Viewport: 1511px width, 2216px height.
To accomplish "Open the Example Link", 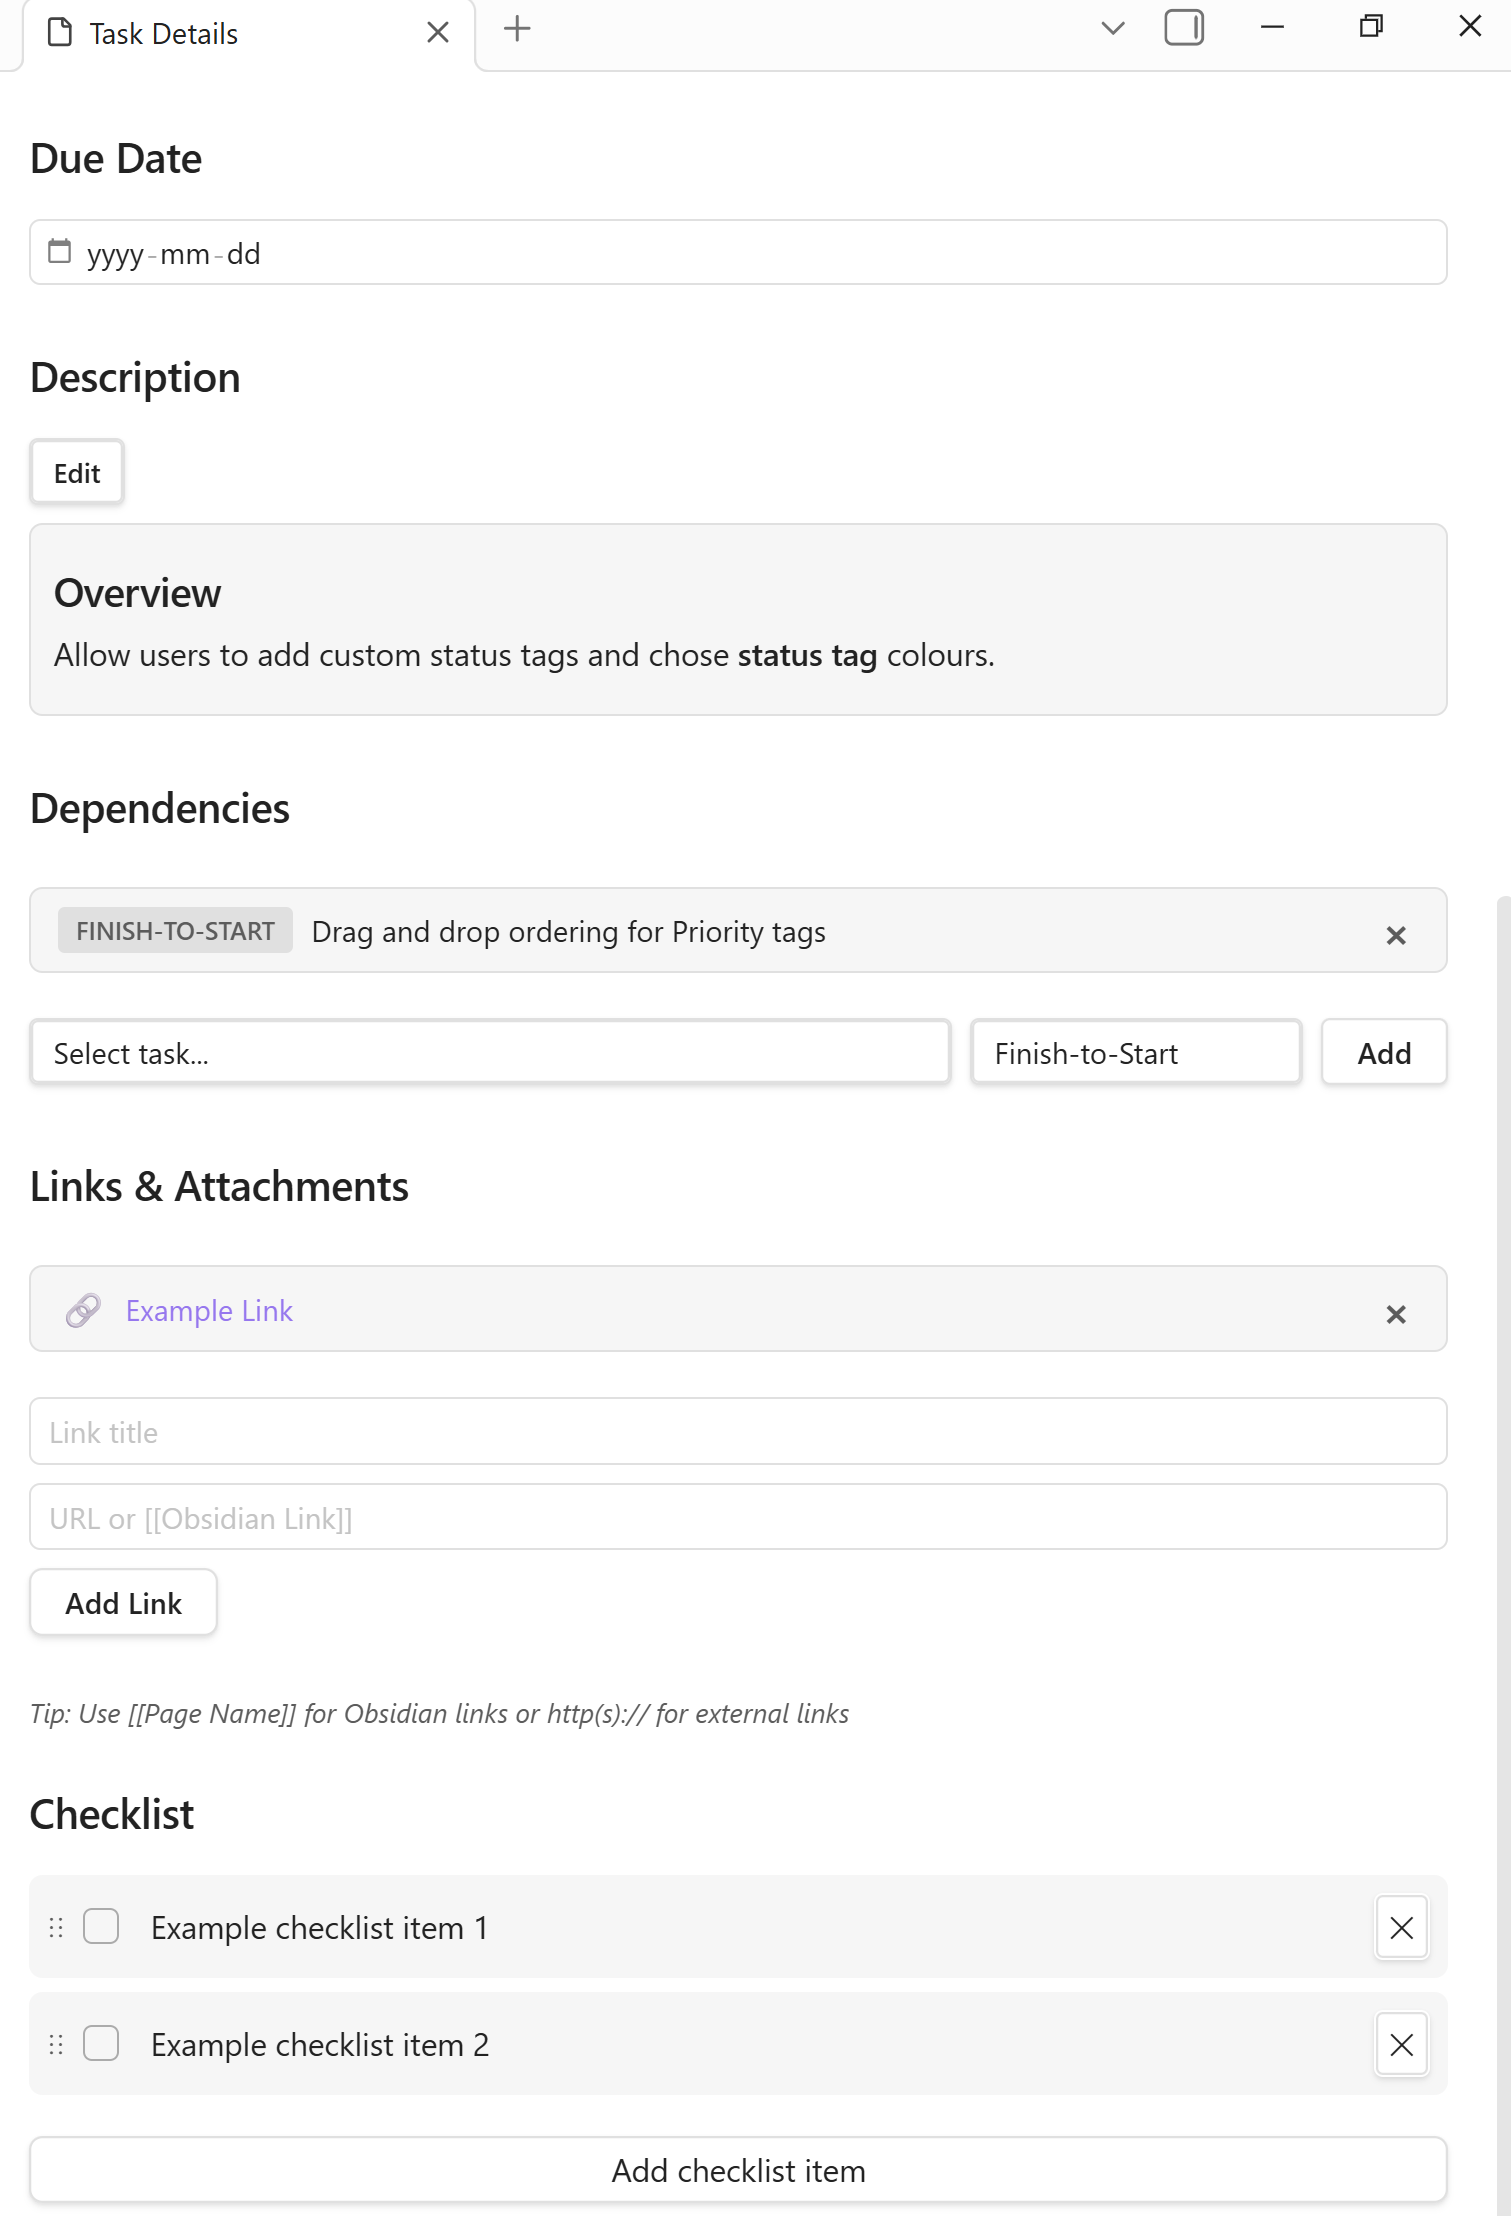I will (209, 1310).
